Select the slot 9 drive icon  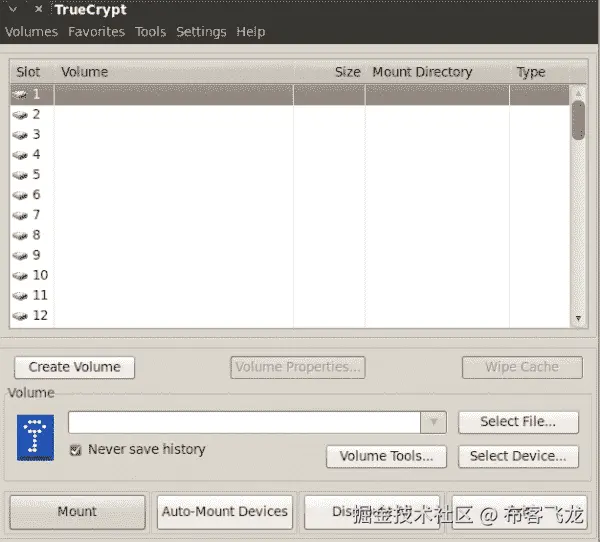pos(20,255)
